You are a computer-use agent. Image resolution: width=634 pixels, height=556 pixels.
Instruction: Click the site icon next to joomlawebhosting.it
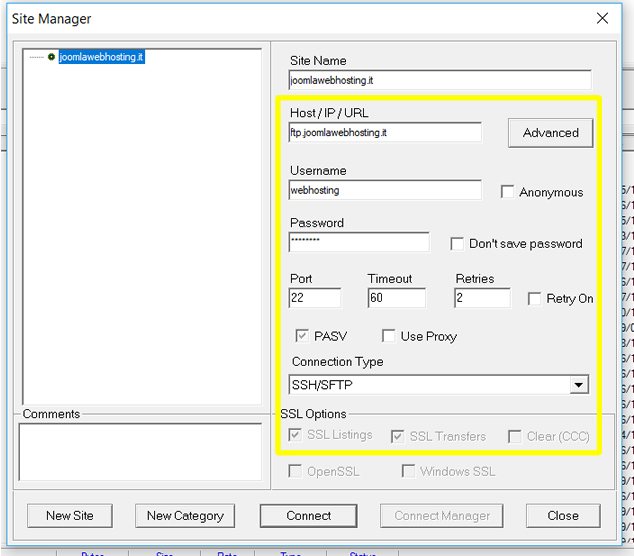[52, 57]
